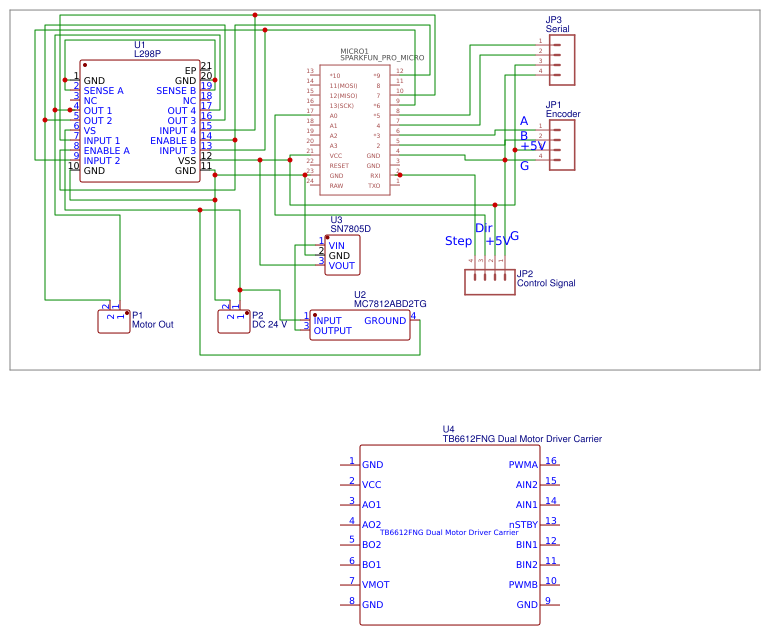This screenshot has width=770, height=635.
Task: Click the SENSE B pin label on L298P
Action: coord(176,91)
